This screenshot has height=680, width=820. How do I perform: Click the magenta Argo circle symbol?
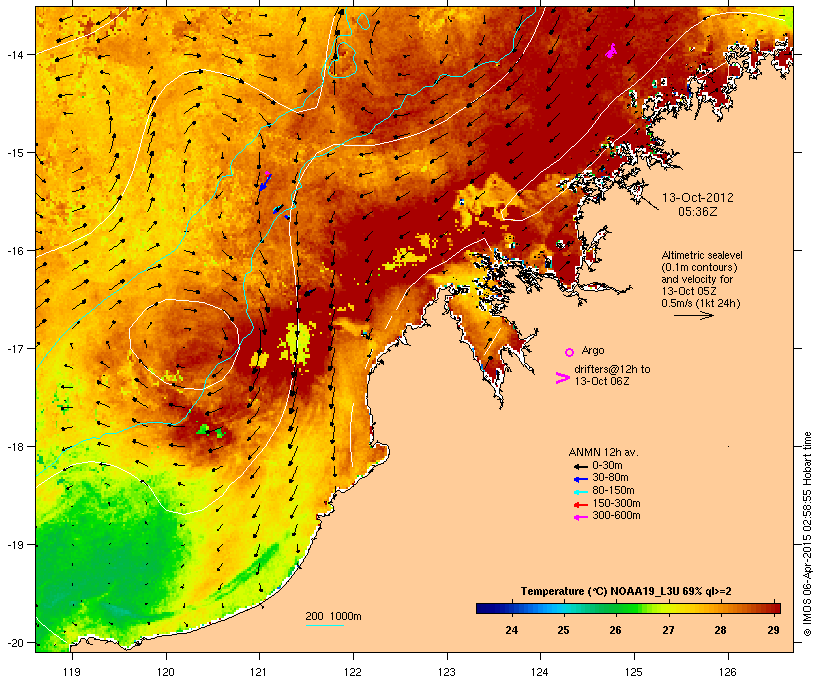pos(570,352)
